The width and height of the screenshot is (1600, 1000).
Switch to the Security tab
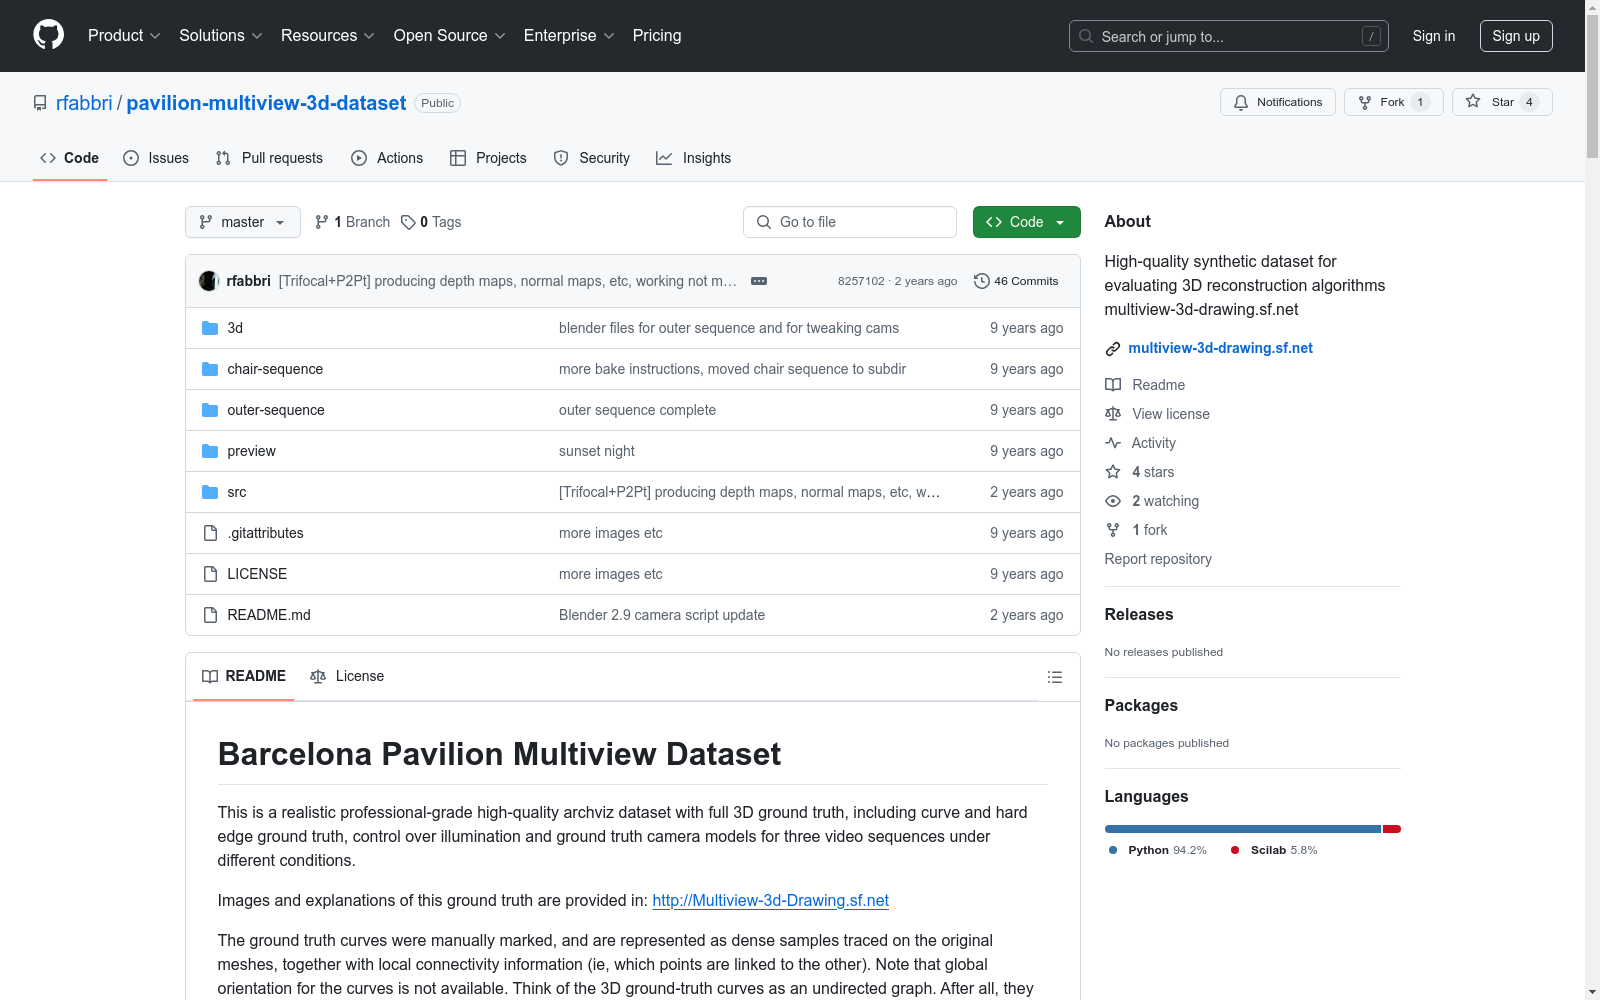(x=592, y=158)
